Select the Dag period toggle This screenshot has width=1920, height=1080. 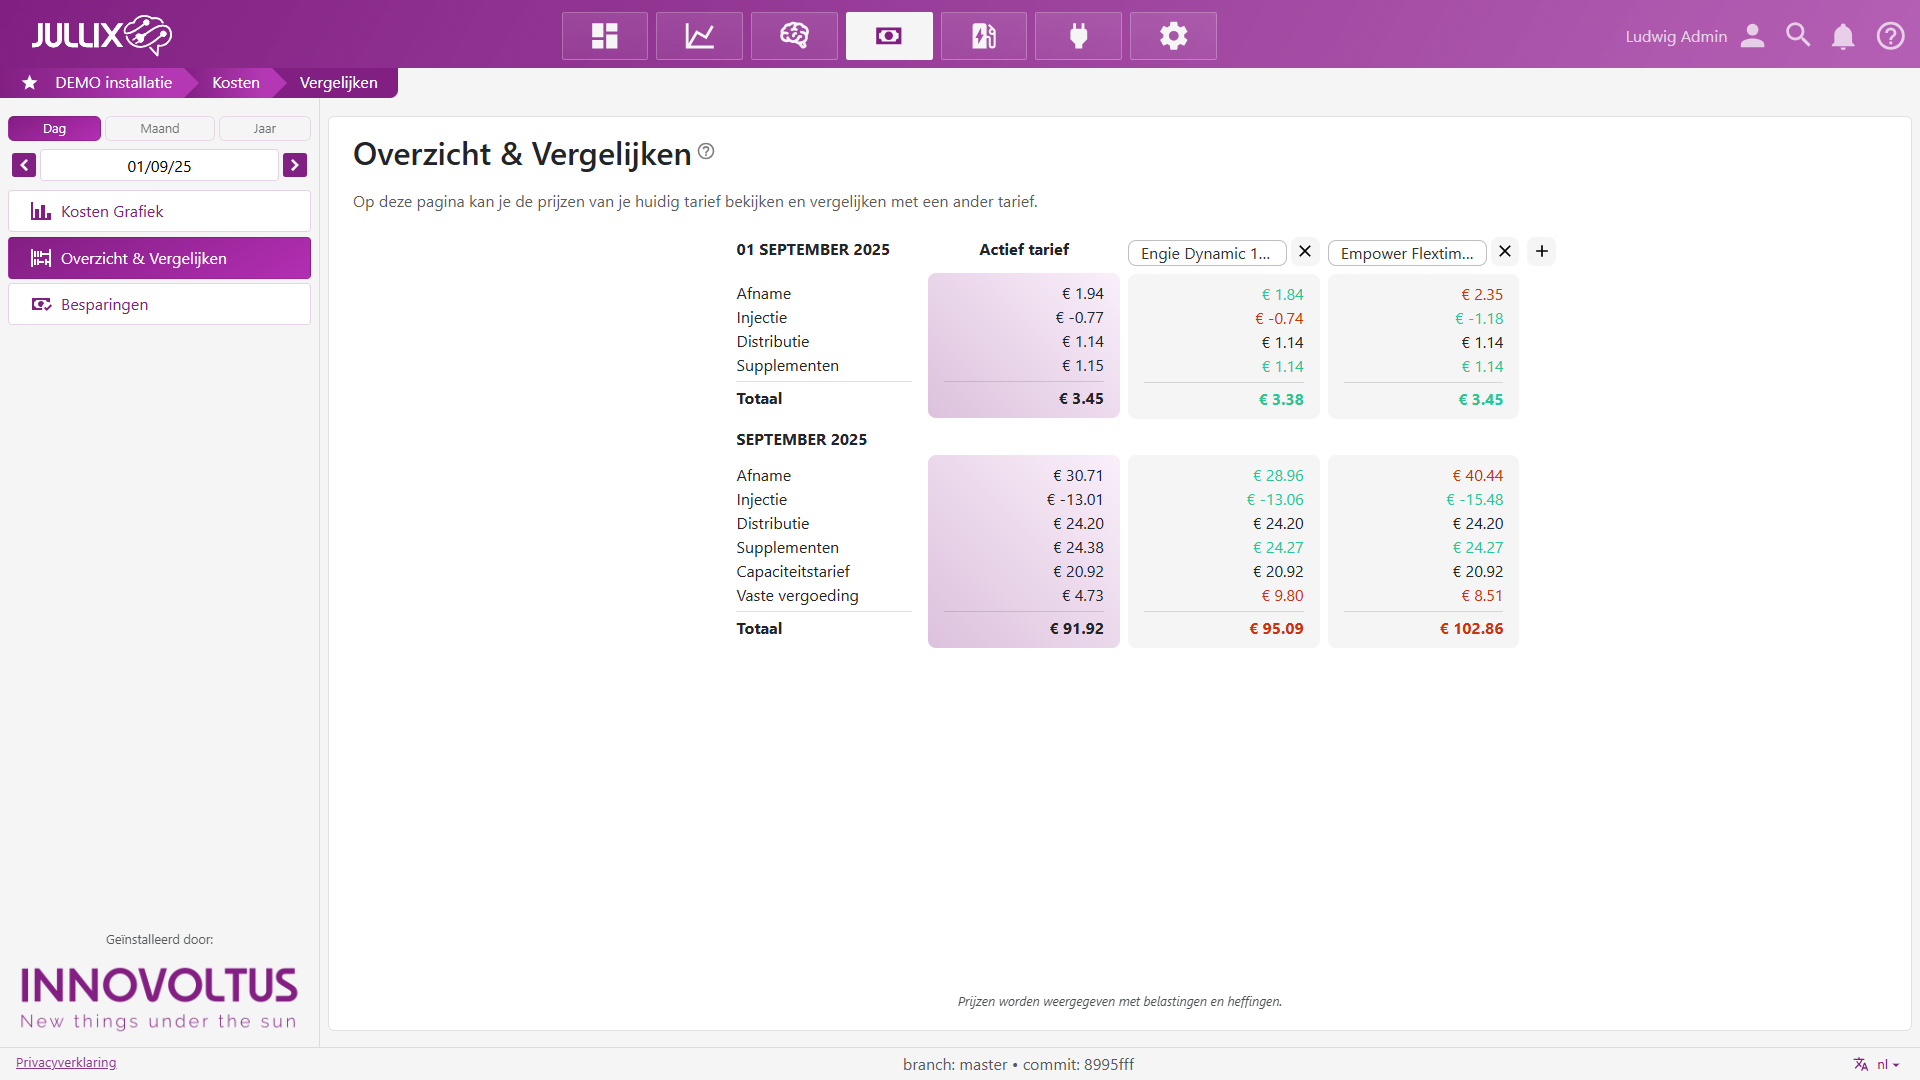tap(54, 128)
